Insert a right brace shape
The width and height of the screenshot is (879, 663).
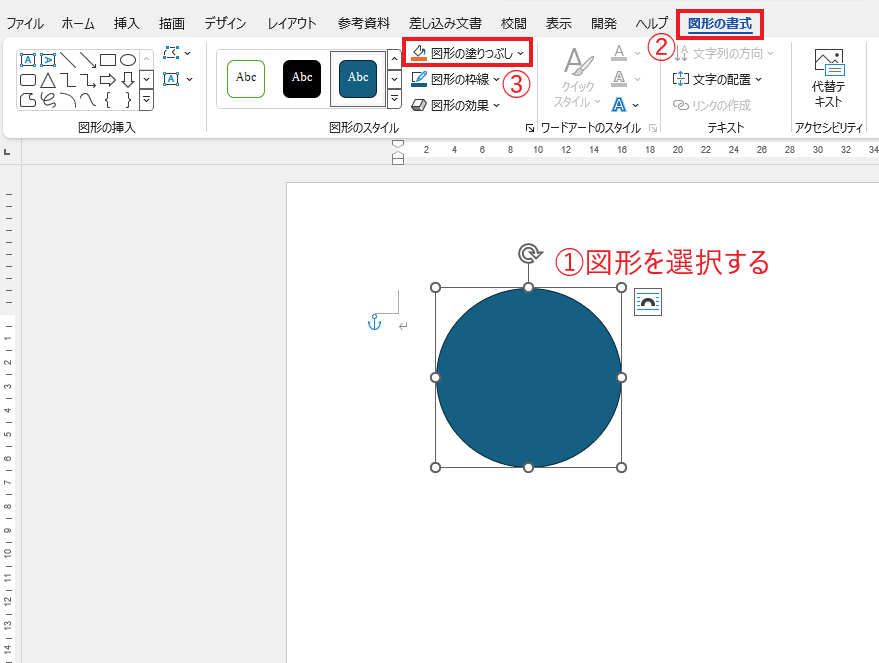click(x=128, y=100)
